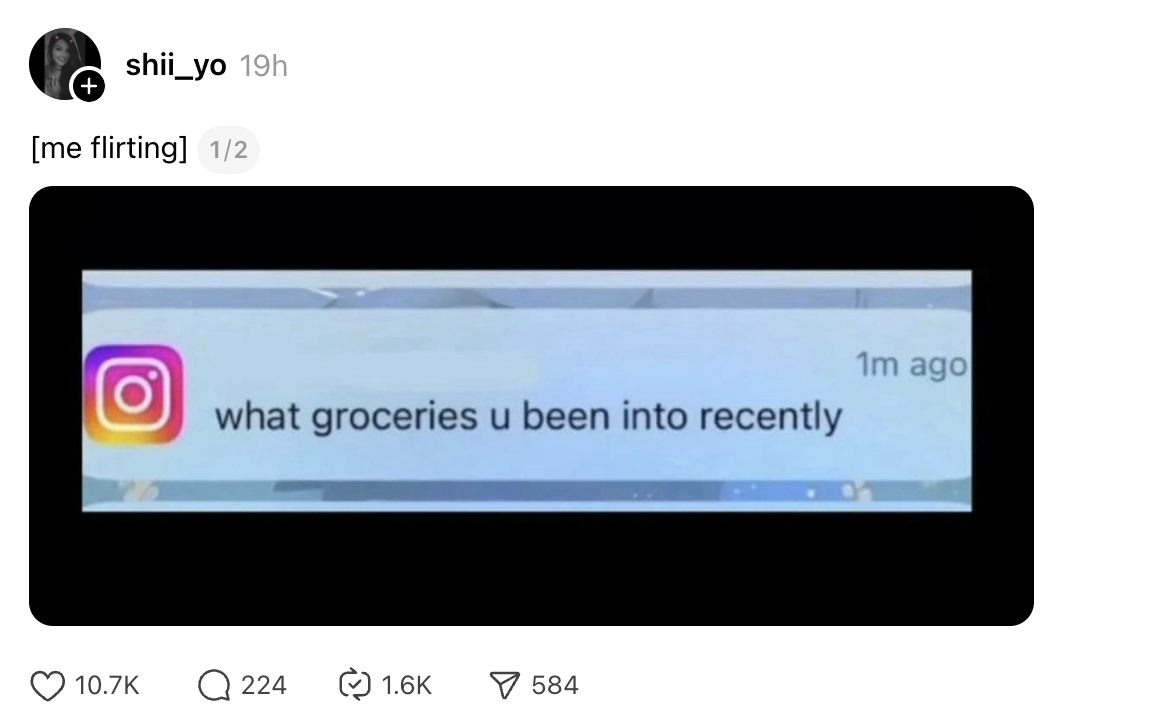
Task: Click the "1m ago" notification time
Action: click(x=911, y=365)
